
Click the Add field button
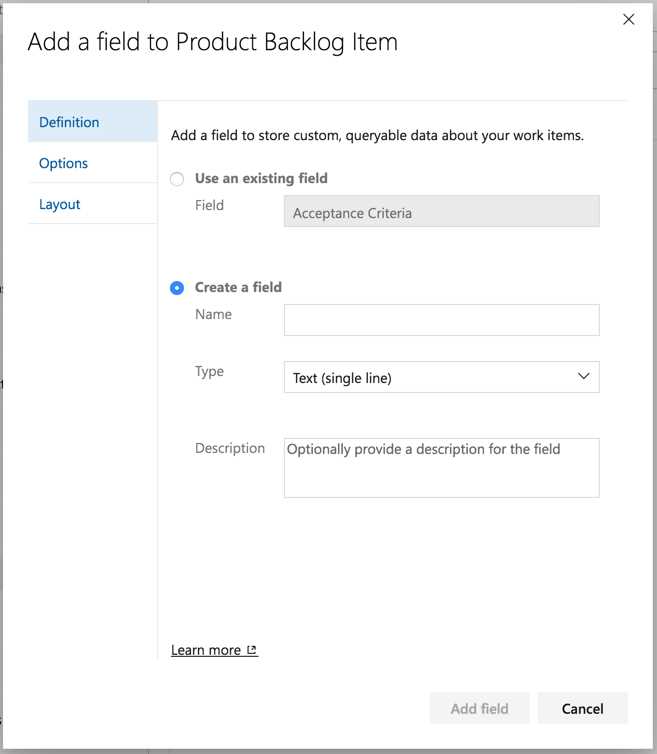480,708
